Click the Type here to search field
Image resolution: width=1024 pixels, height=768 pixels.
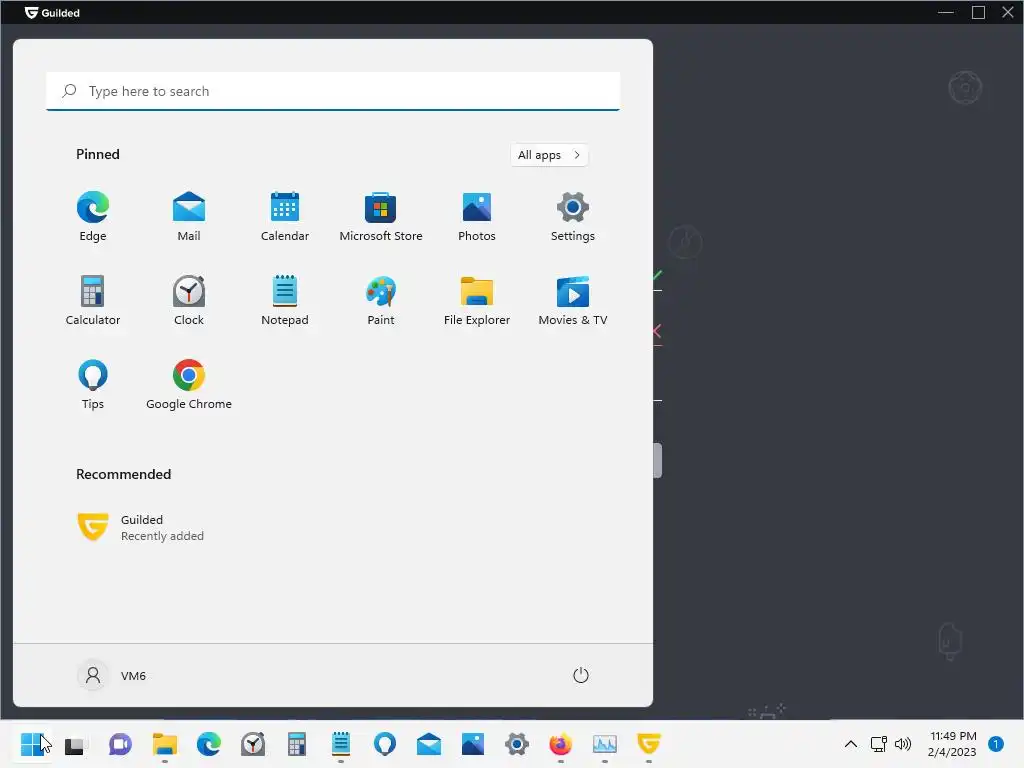333,91
